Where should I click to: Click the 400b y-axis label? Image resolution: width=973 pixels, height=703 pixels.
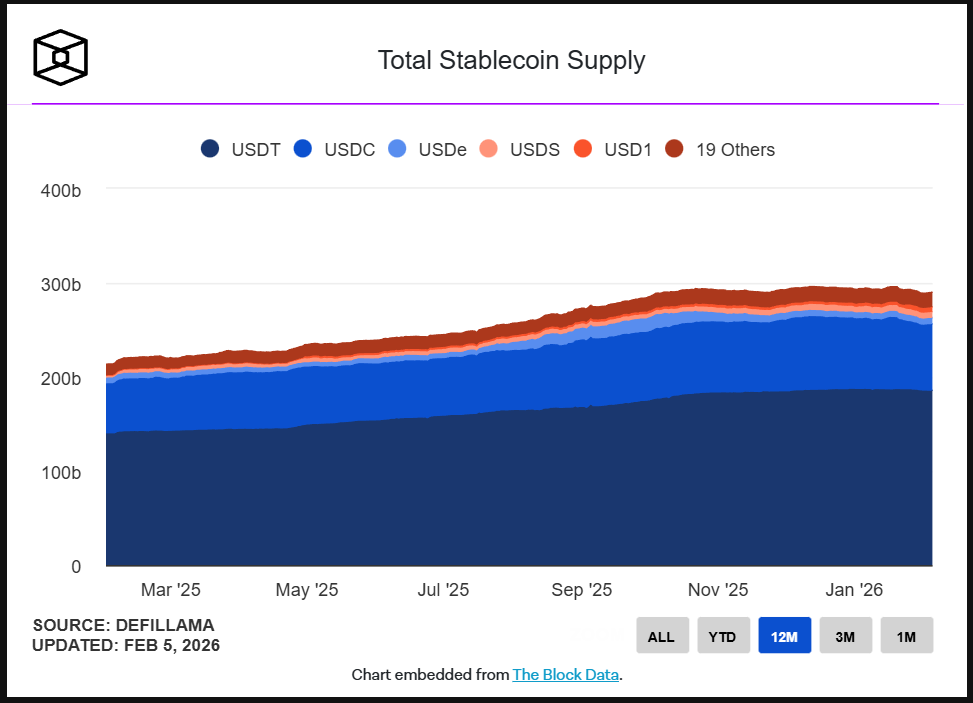[x=61, y=190]
